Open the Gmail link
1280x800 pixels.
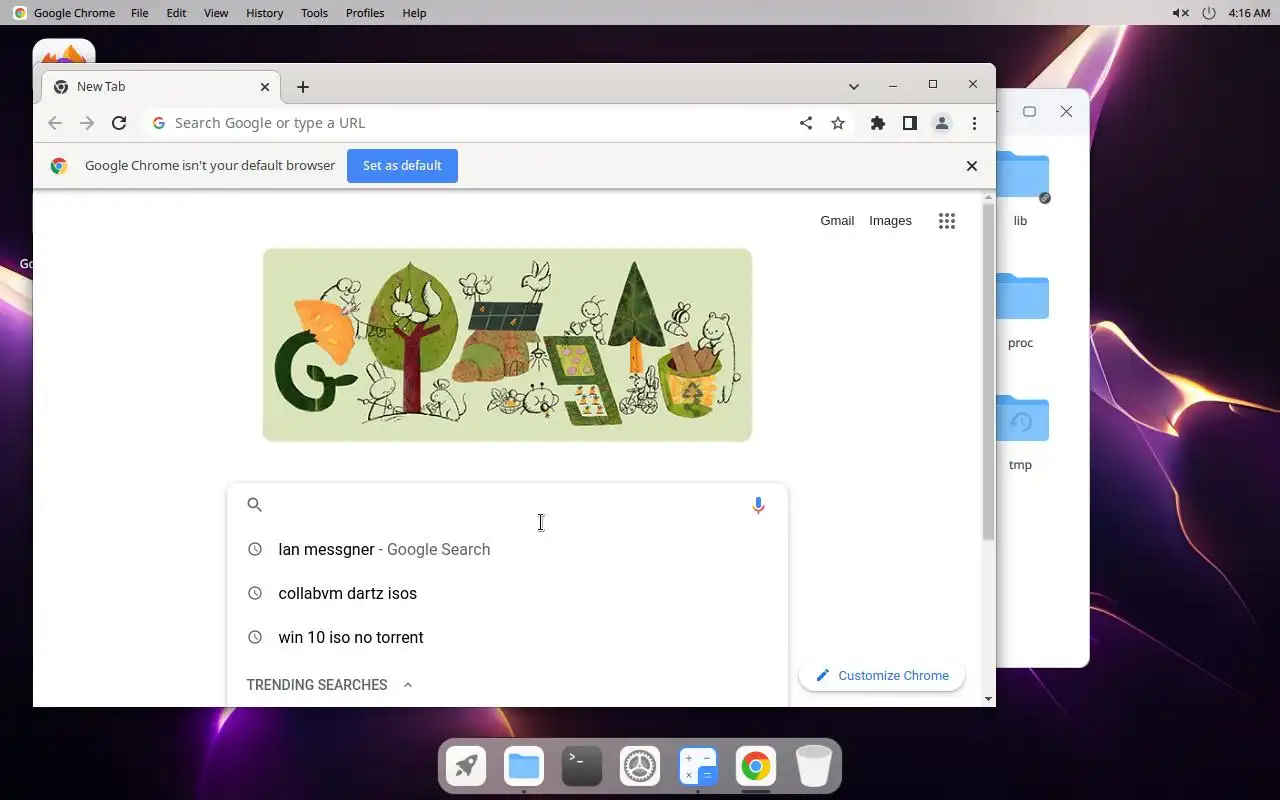(837, 221)
